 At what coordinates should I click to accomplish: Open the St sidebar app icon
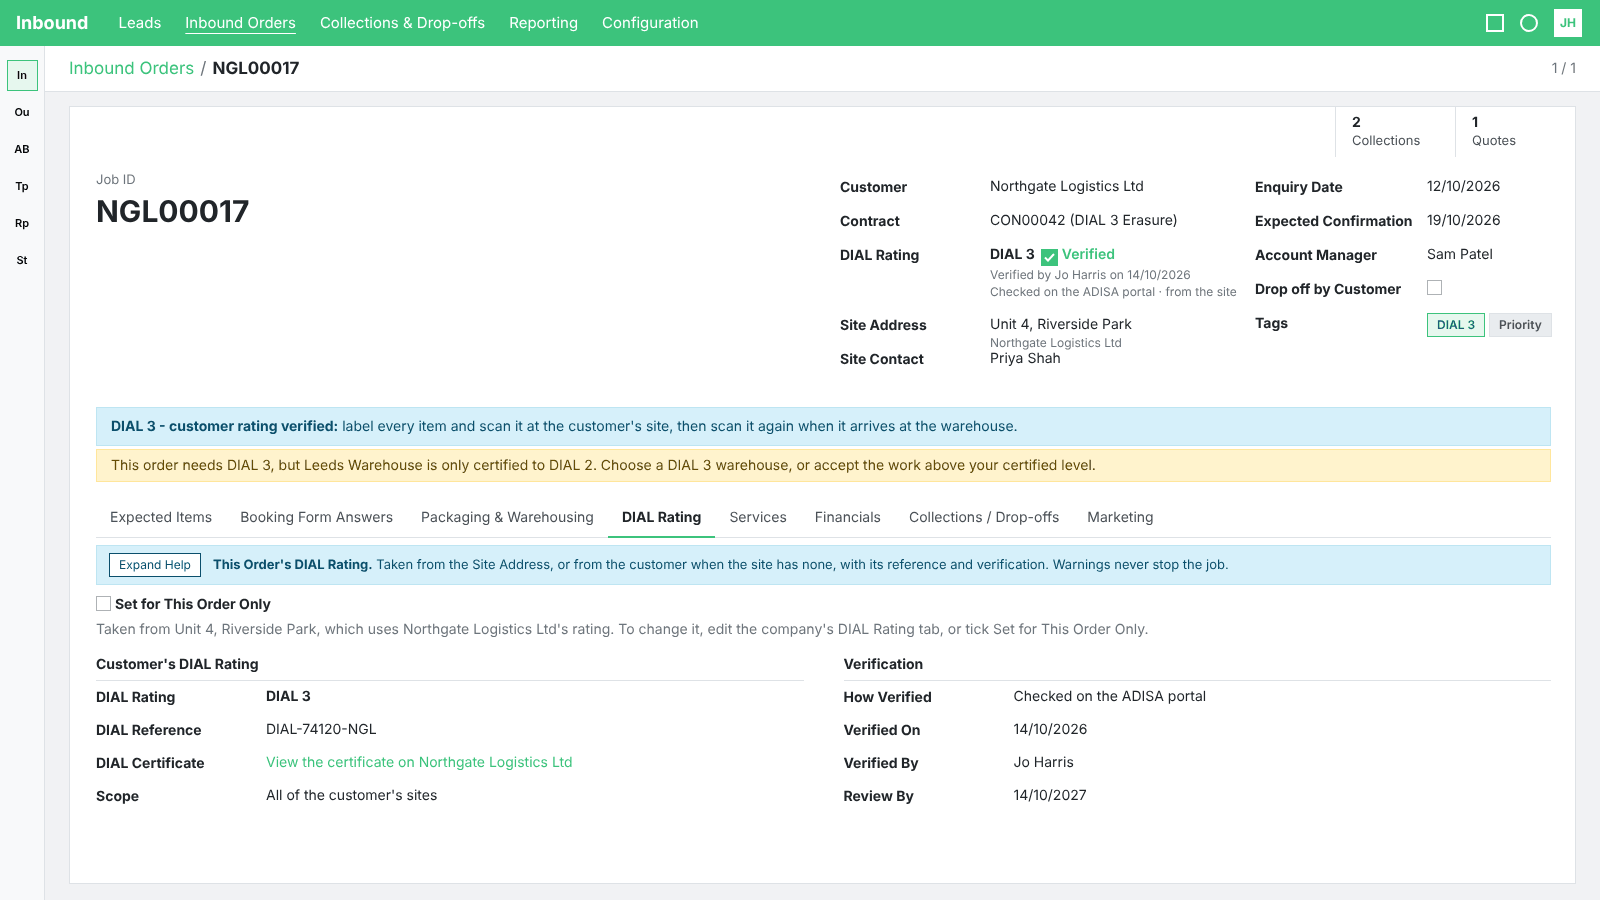tap(22, 260)
